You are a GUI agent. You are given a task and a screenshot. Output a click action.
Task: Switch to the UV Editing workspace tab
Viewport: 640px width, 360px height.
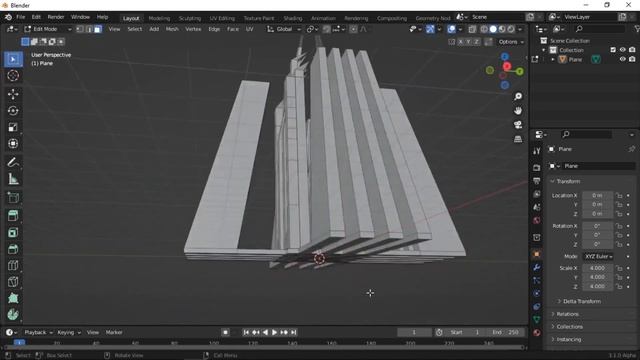(222, 18)
